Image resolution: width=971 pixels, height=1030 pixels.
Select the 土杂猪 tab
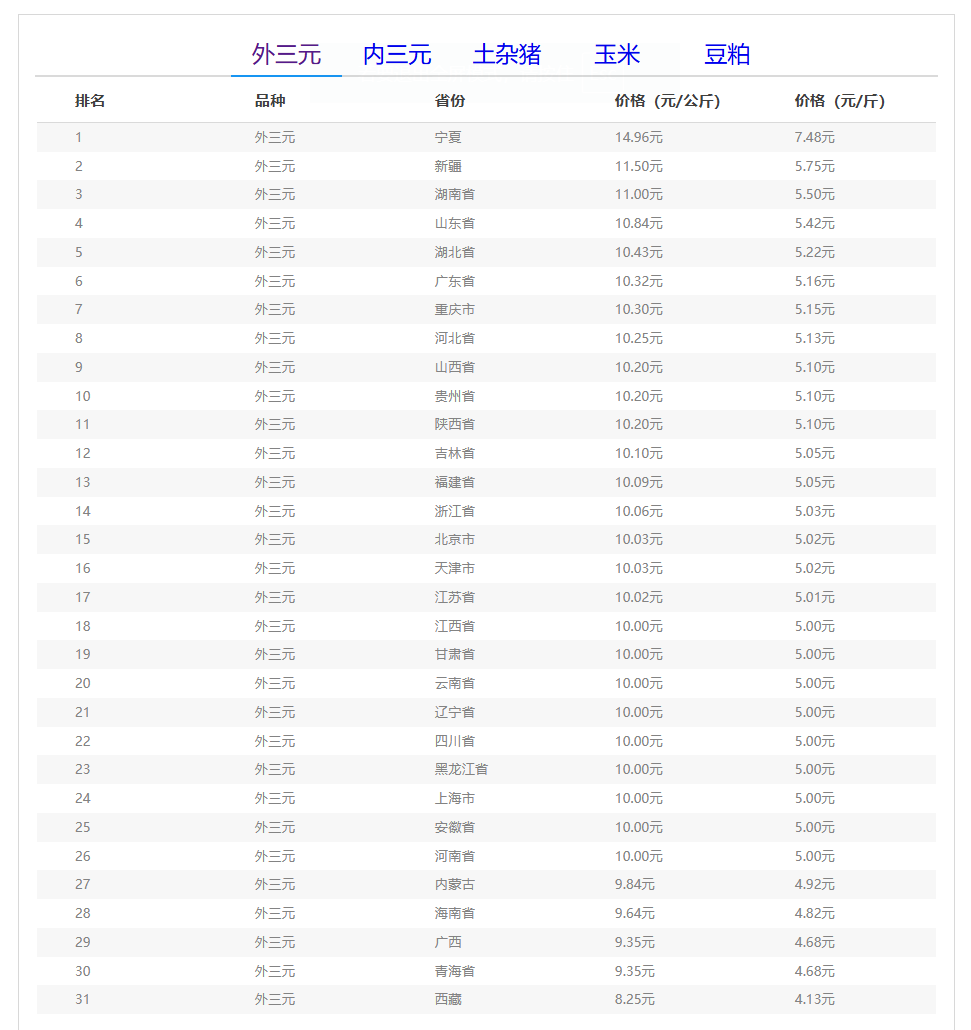point(507,54)
